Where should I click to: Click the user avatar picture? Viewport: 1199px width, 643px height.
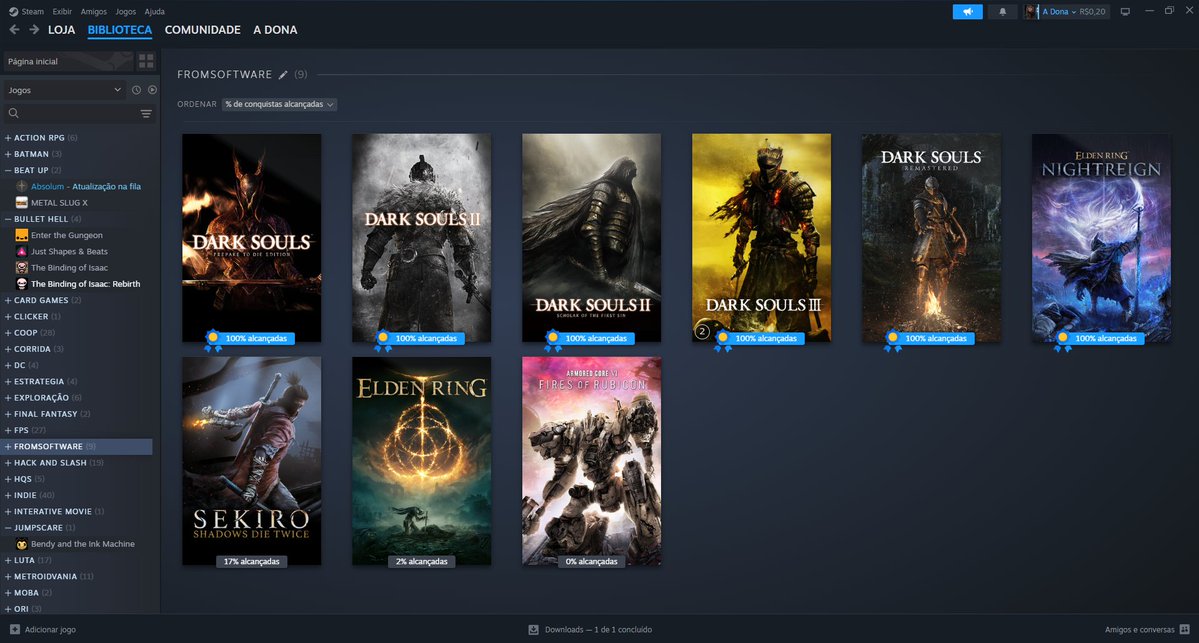click(1032, 11)
